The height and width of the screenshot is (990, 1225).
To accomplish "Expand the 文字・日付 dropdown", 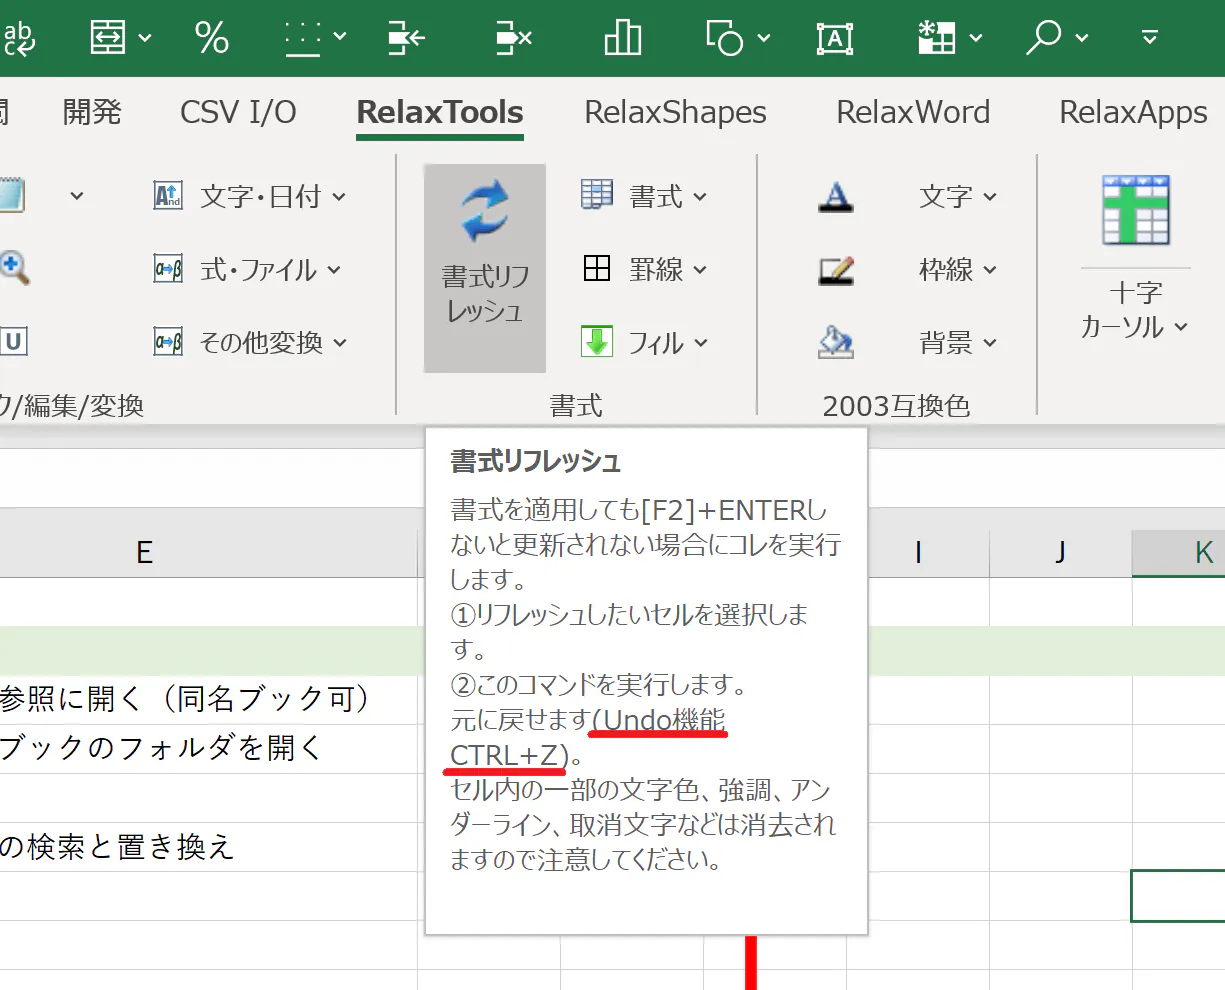I will click(250, 196).
